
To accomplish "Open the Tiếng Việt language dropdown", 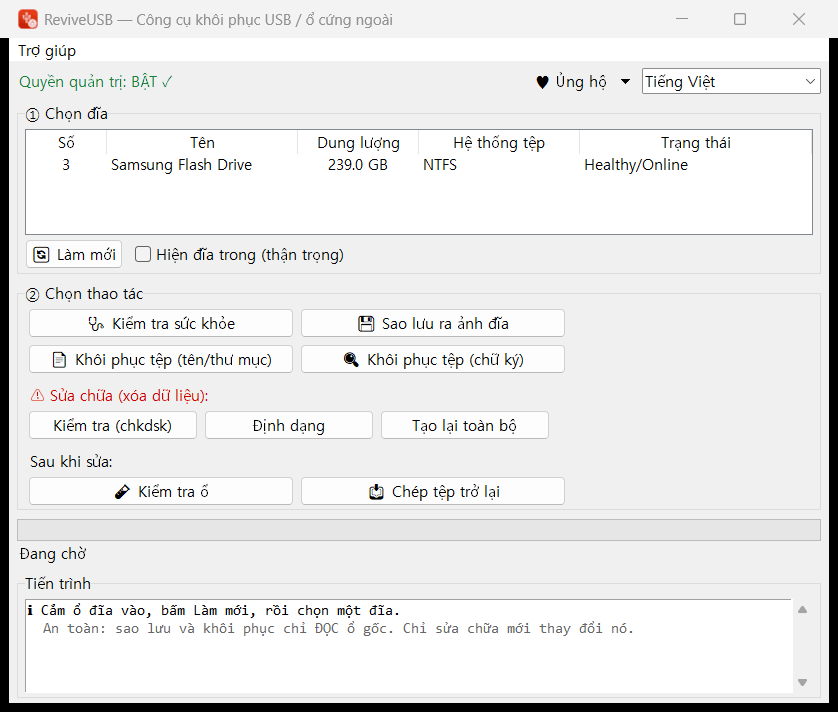I will pos(731,82).
